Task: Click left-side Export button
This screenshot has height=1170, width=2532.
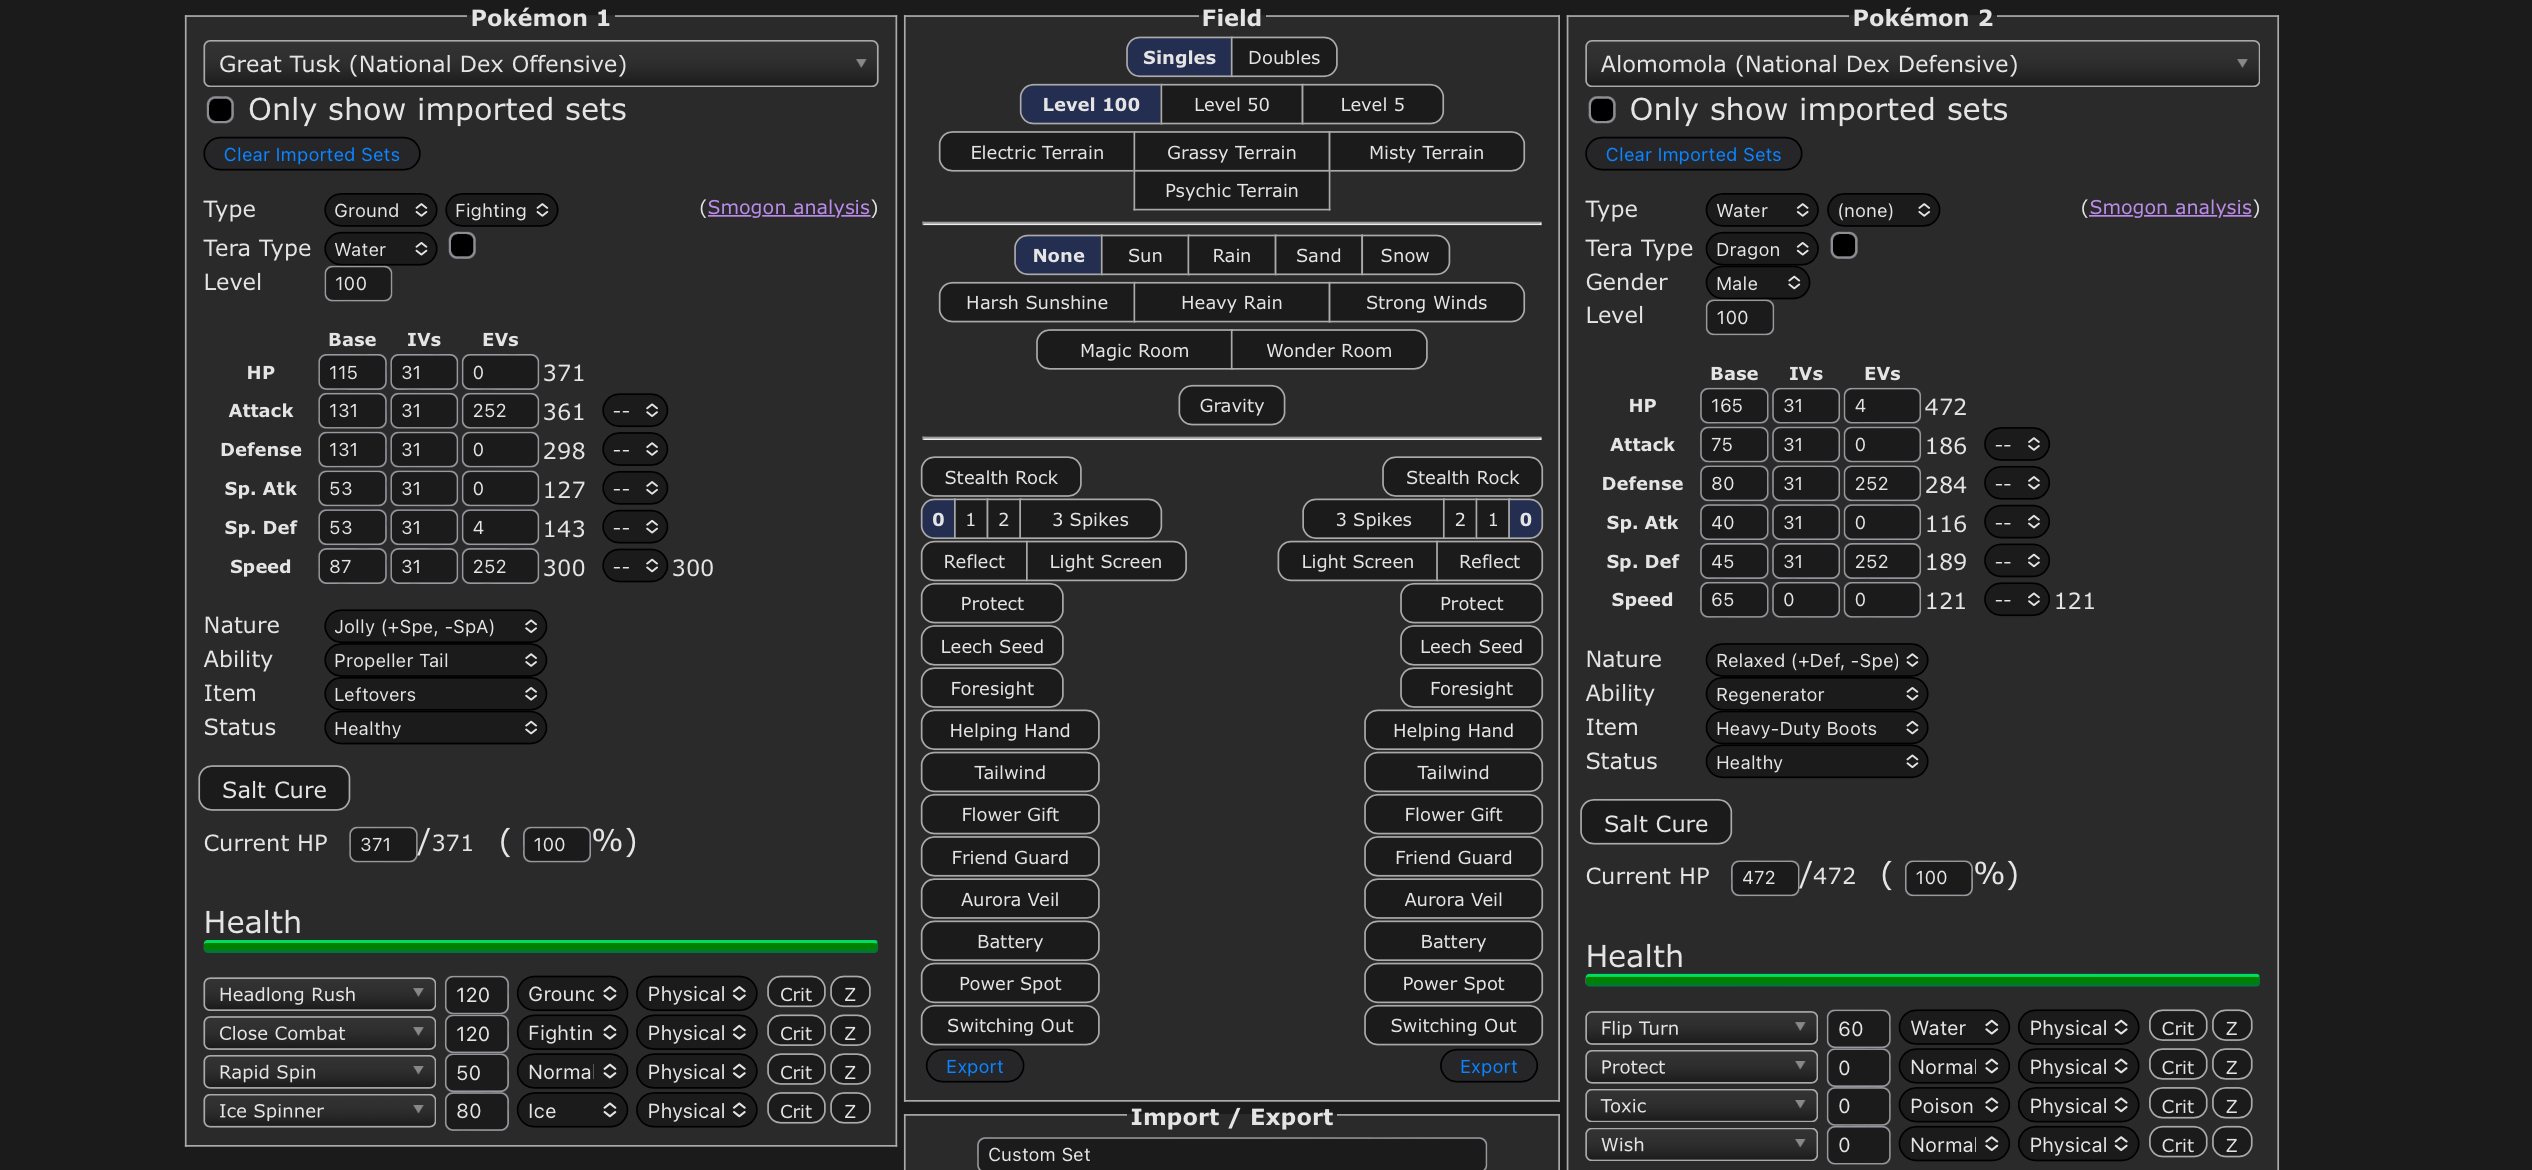Action: pyautogui.click(x=975, y=1066)
